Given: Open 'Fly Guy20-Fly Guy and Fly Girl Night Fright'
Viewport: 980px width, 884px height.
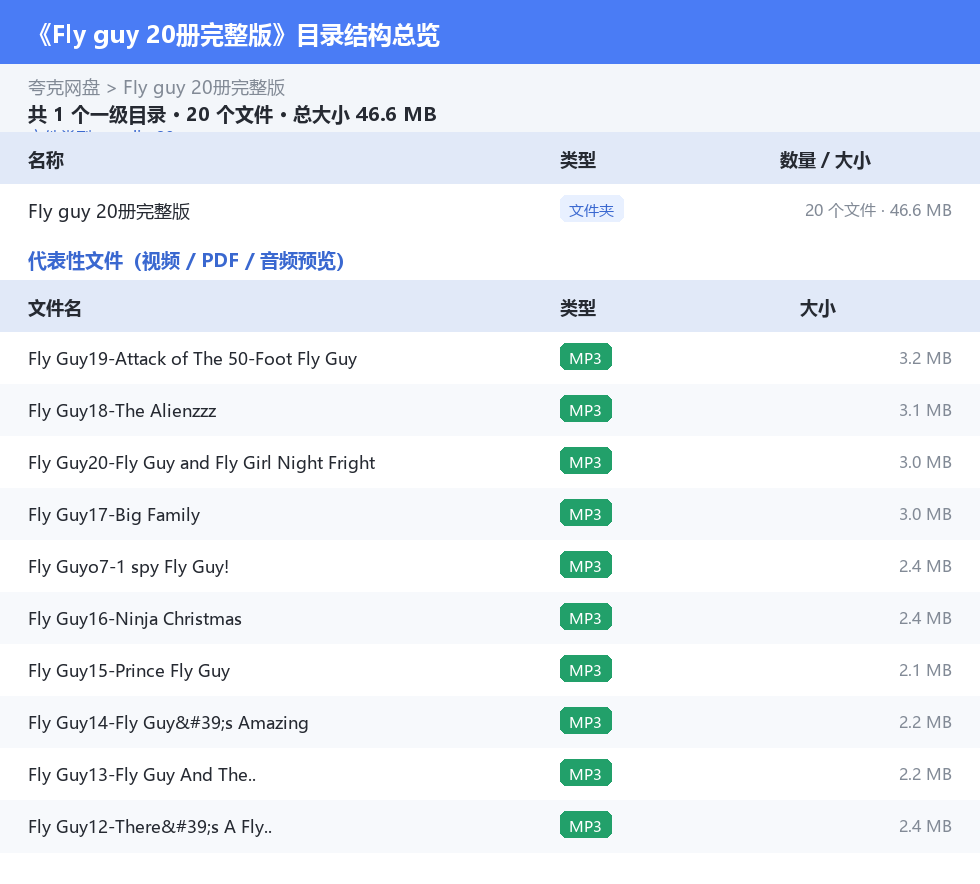Looking at the screenshot, I should click(202, 463).
